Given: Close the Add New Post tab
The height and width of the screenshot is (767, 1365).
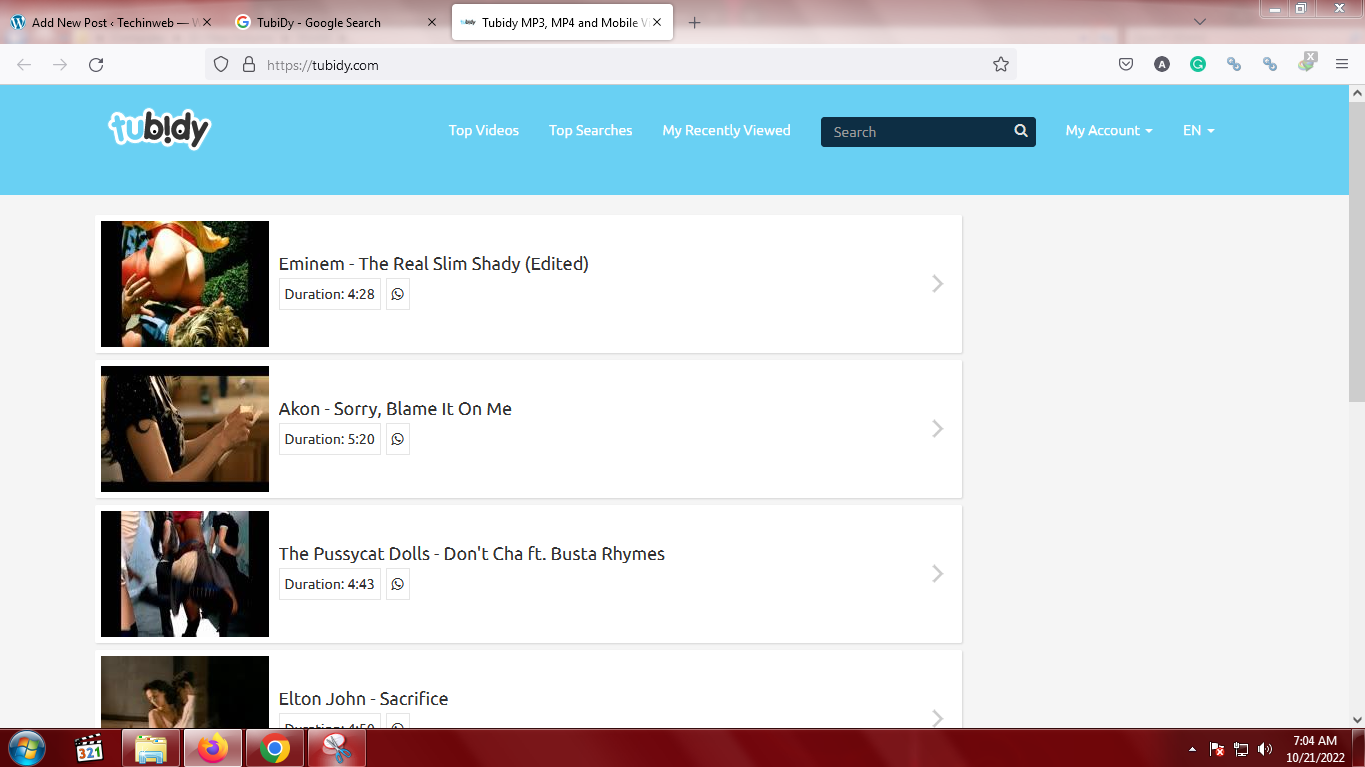Looking at the screenshot, I should 207,22.
